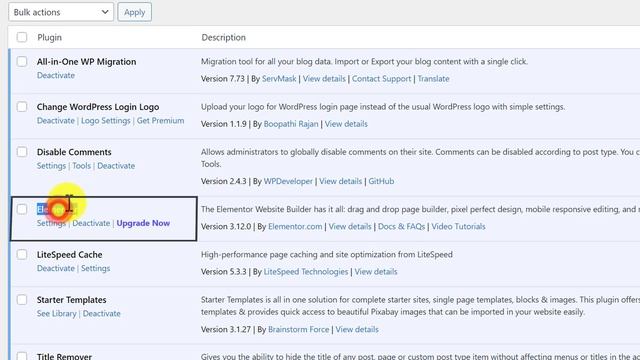Deactivate LiteSpeed Cache plugin
Image resolution: width=640 pixels, height=360 pixels.
56,268
